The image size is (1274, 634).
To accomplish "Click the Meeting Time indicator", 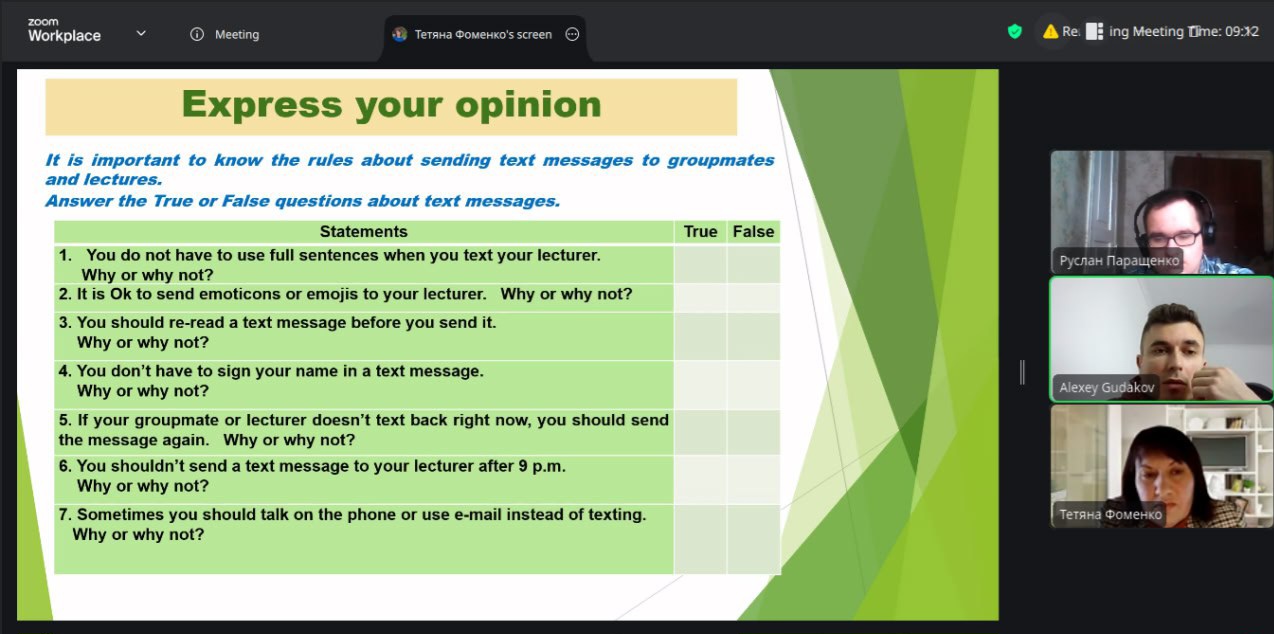I will (1222, 31).
